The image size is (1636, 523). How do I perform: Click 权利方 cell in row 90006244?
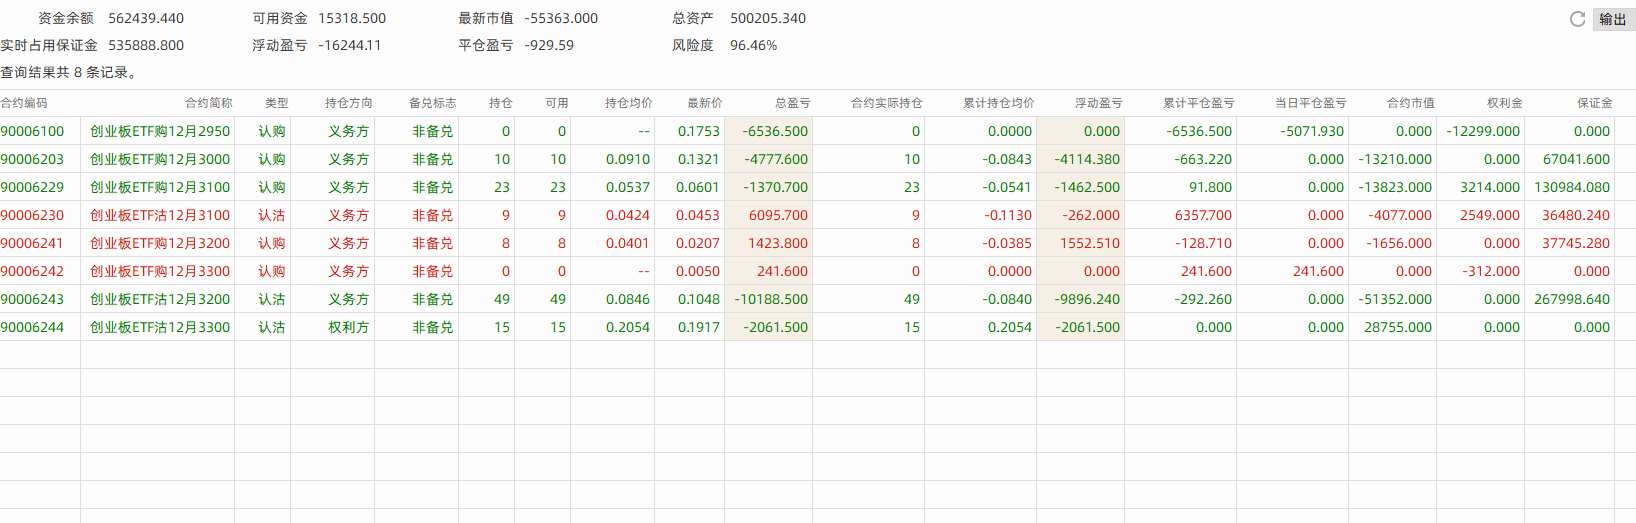click(348, 327)
